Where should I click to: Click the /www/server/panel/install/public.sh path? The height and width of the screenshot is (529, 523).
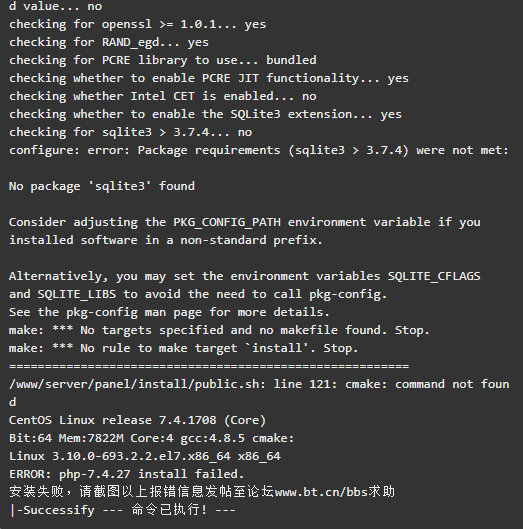[x=134, y=384]
